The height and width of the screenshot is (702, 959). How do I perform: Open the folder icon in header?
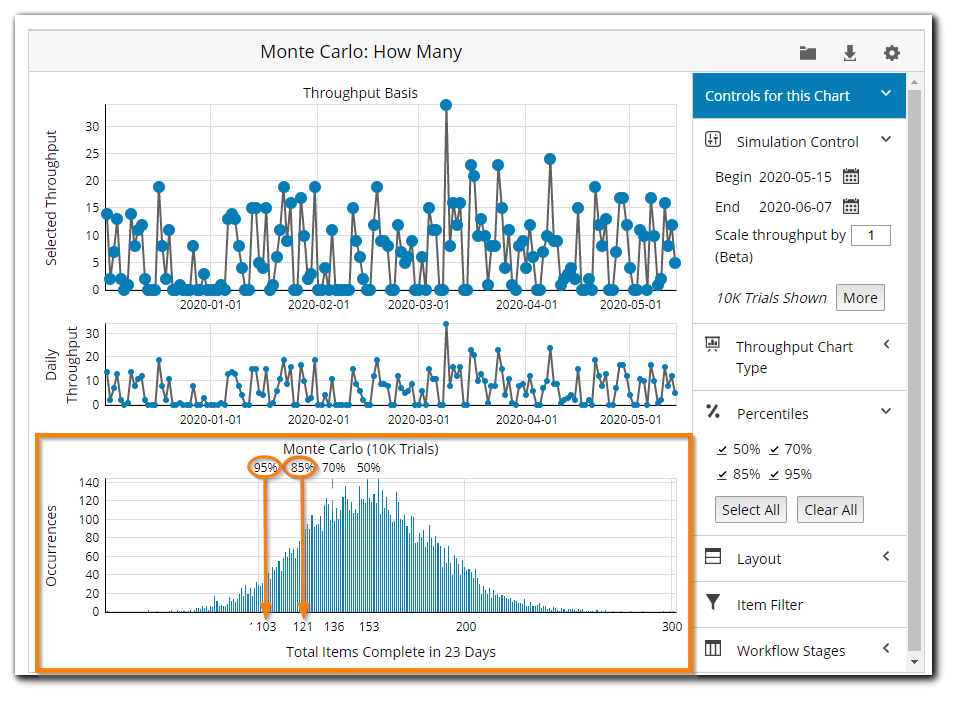pos(808,53)
